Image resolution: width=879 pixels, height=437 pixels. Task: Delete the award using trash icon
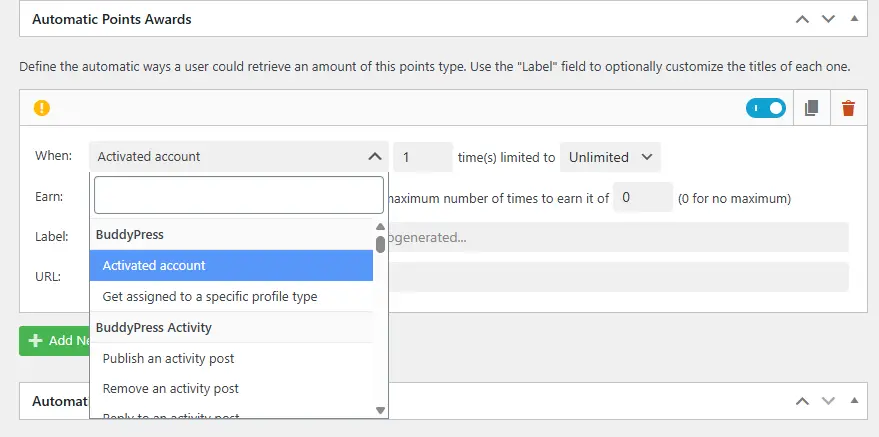848,108
